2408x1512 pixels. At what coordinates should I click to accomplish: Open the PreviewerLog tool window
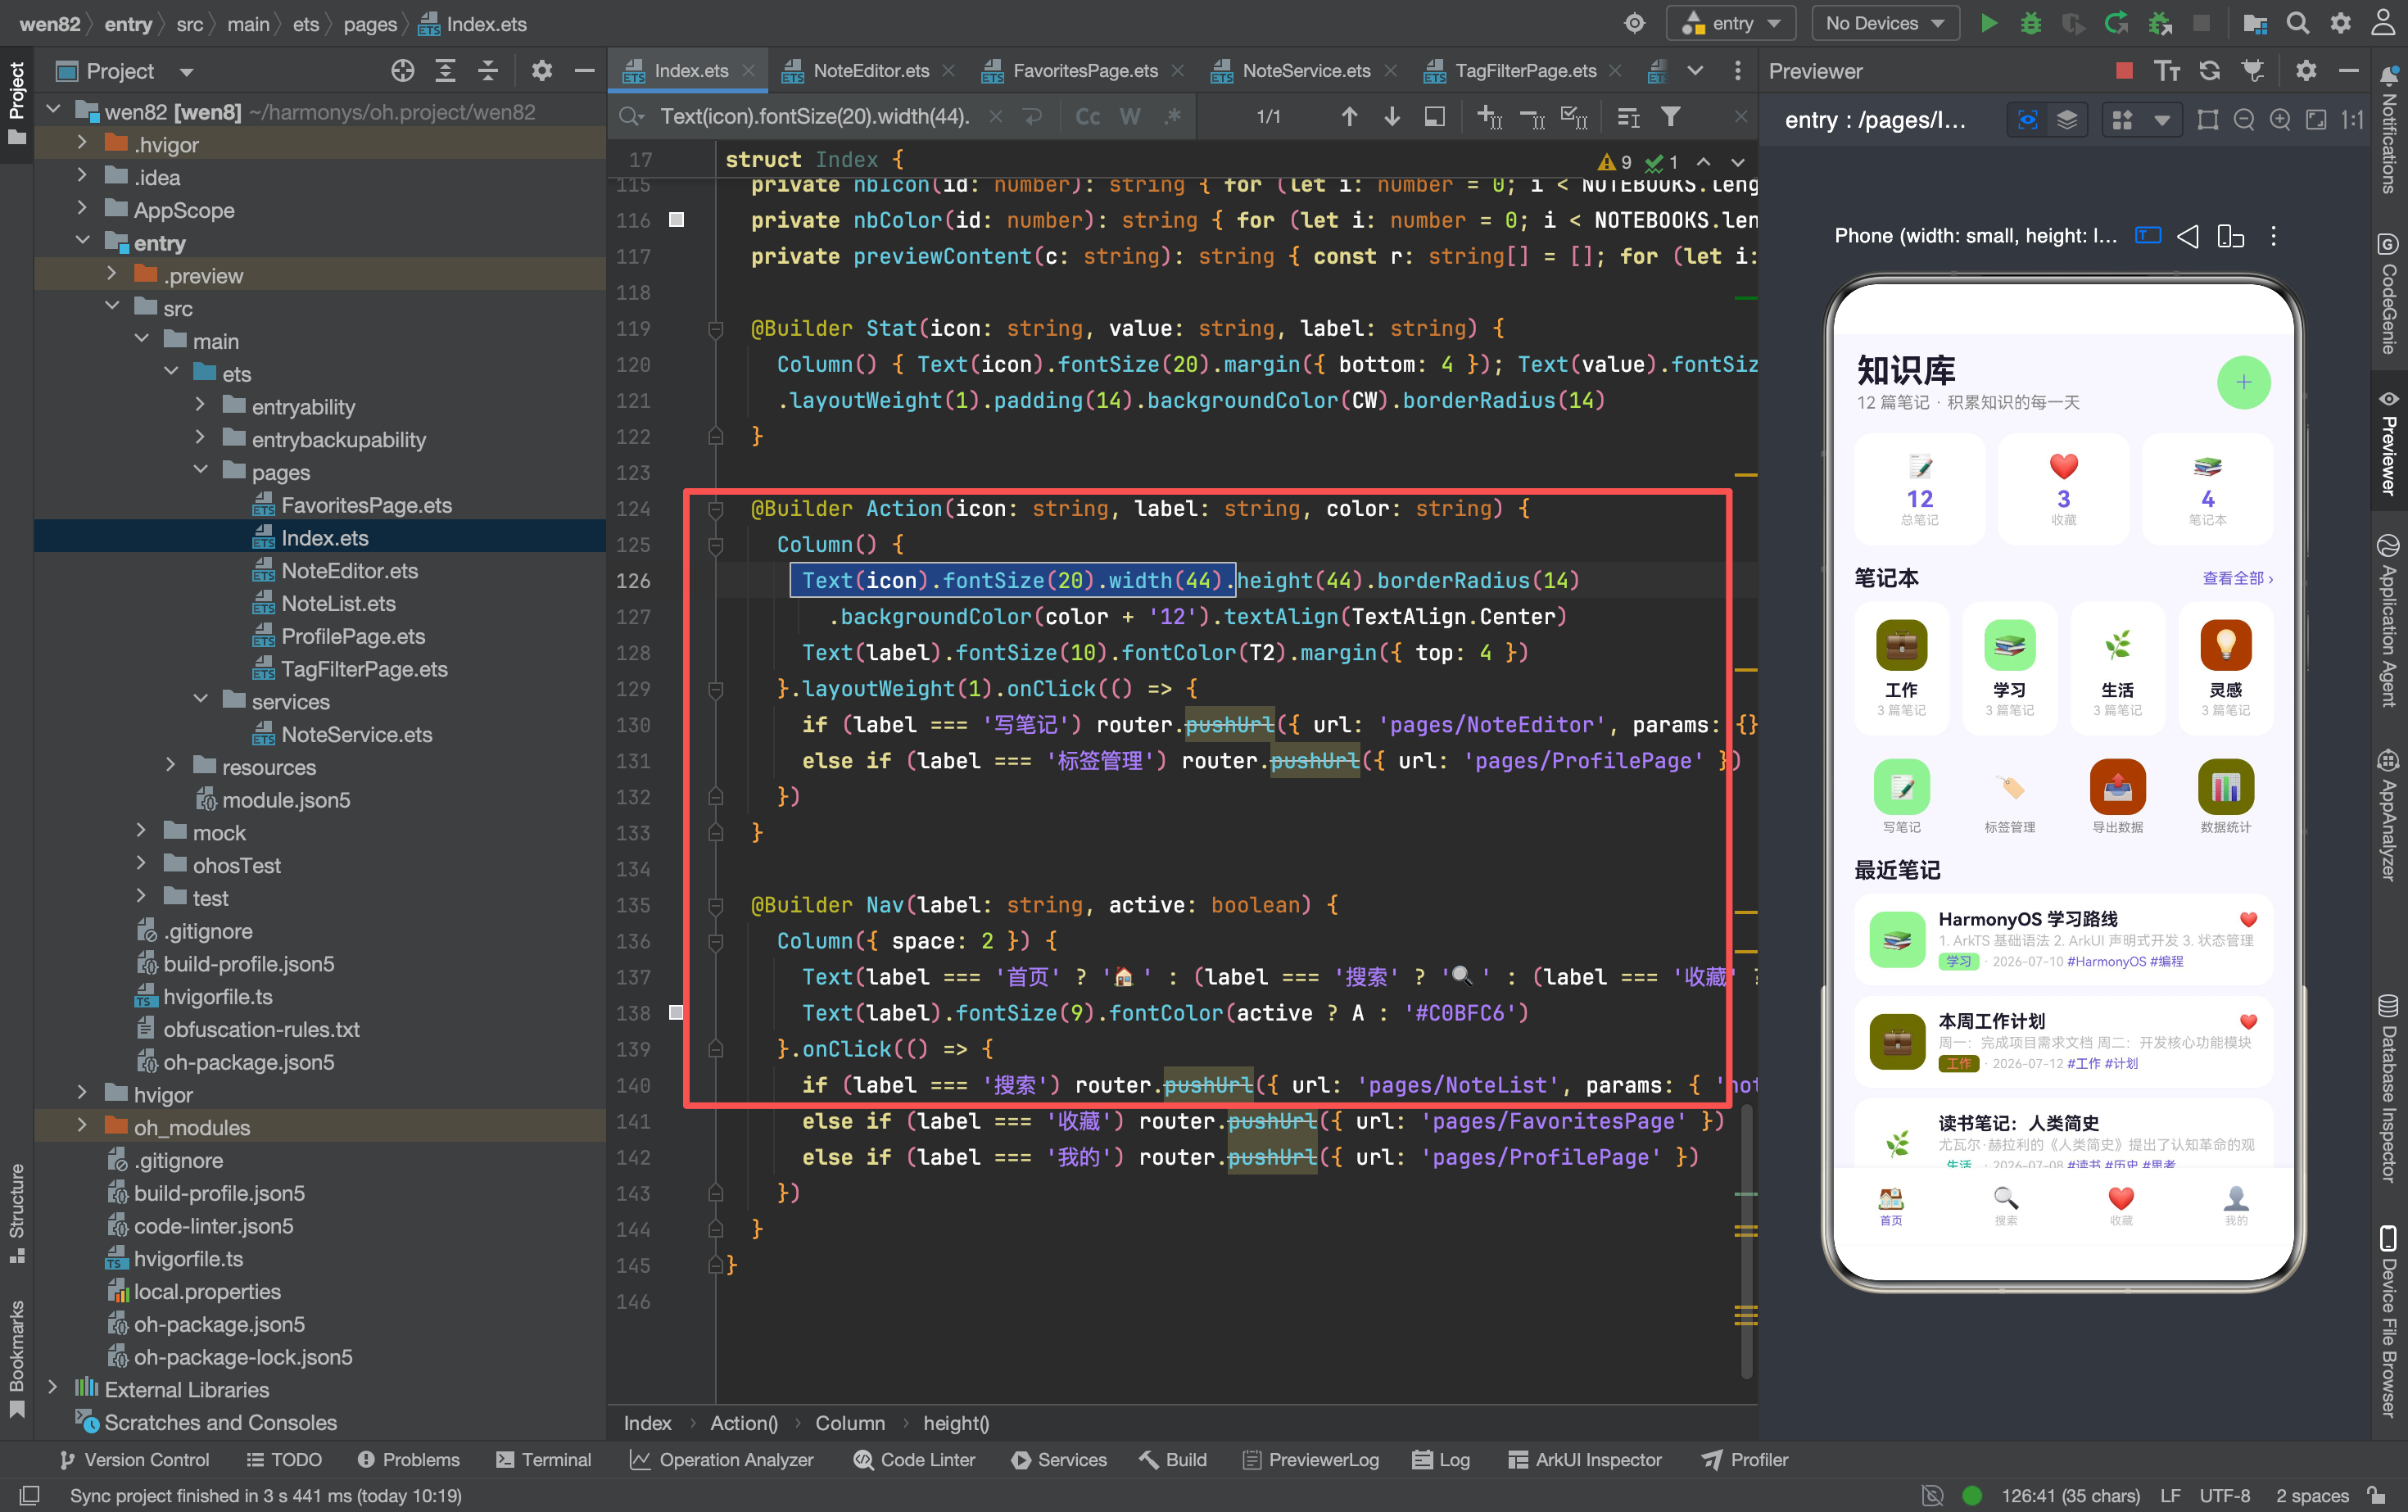(1311, 1459)
